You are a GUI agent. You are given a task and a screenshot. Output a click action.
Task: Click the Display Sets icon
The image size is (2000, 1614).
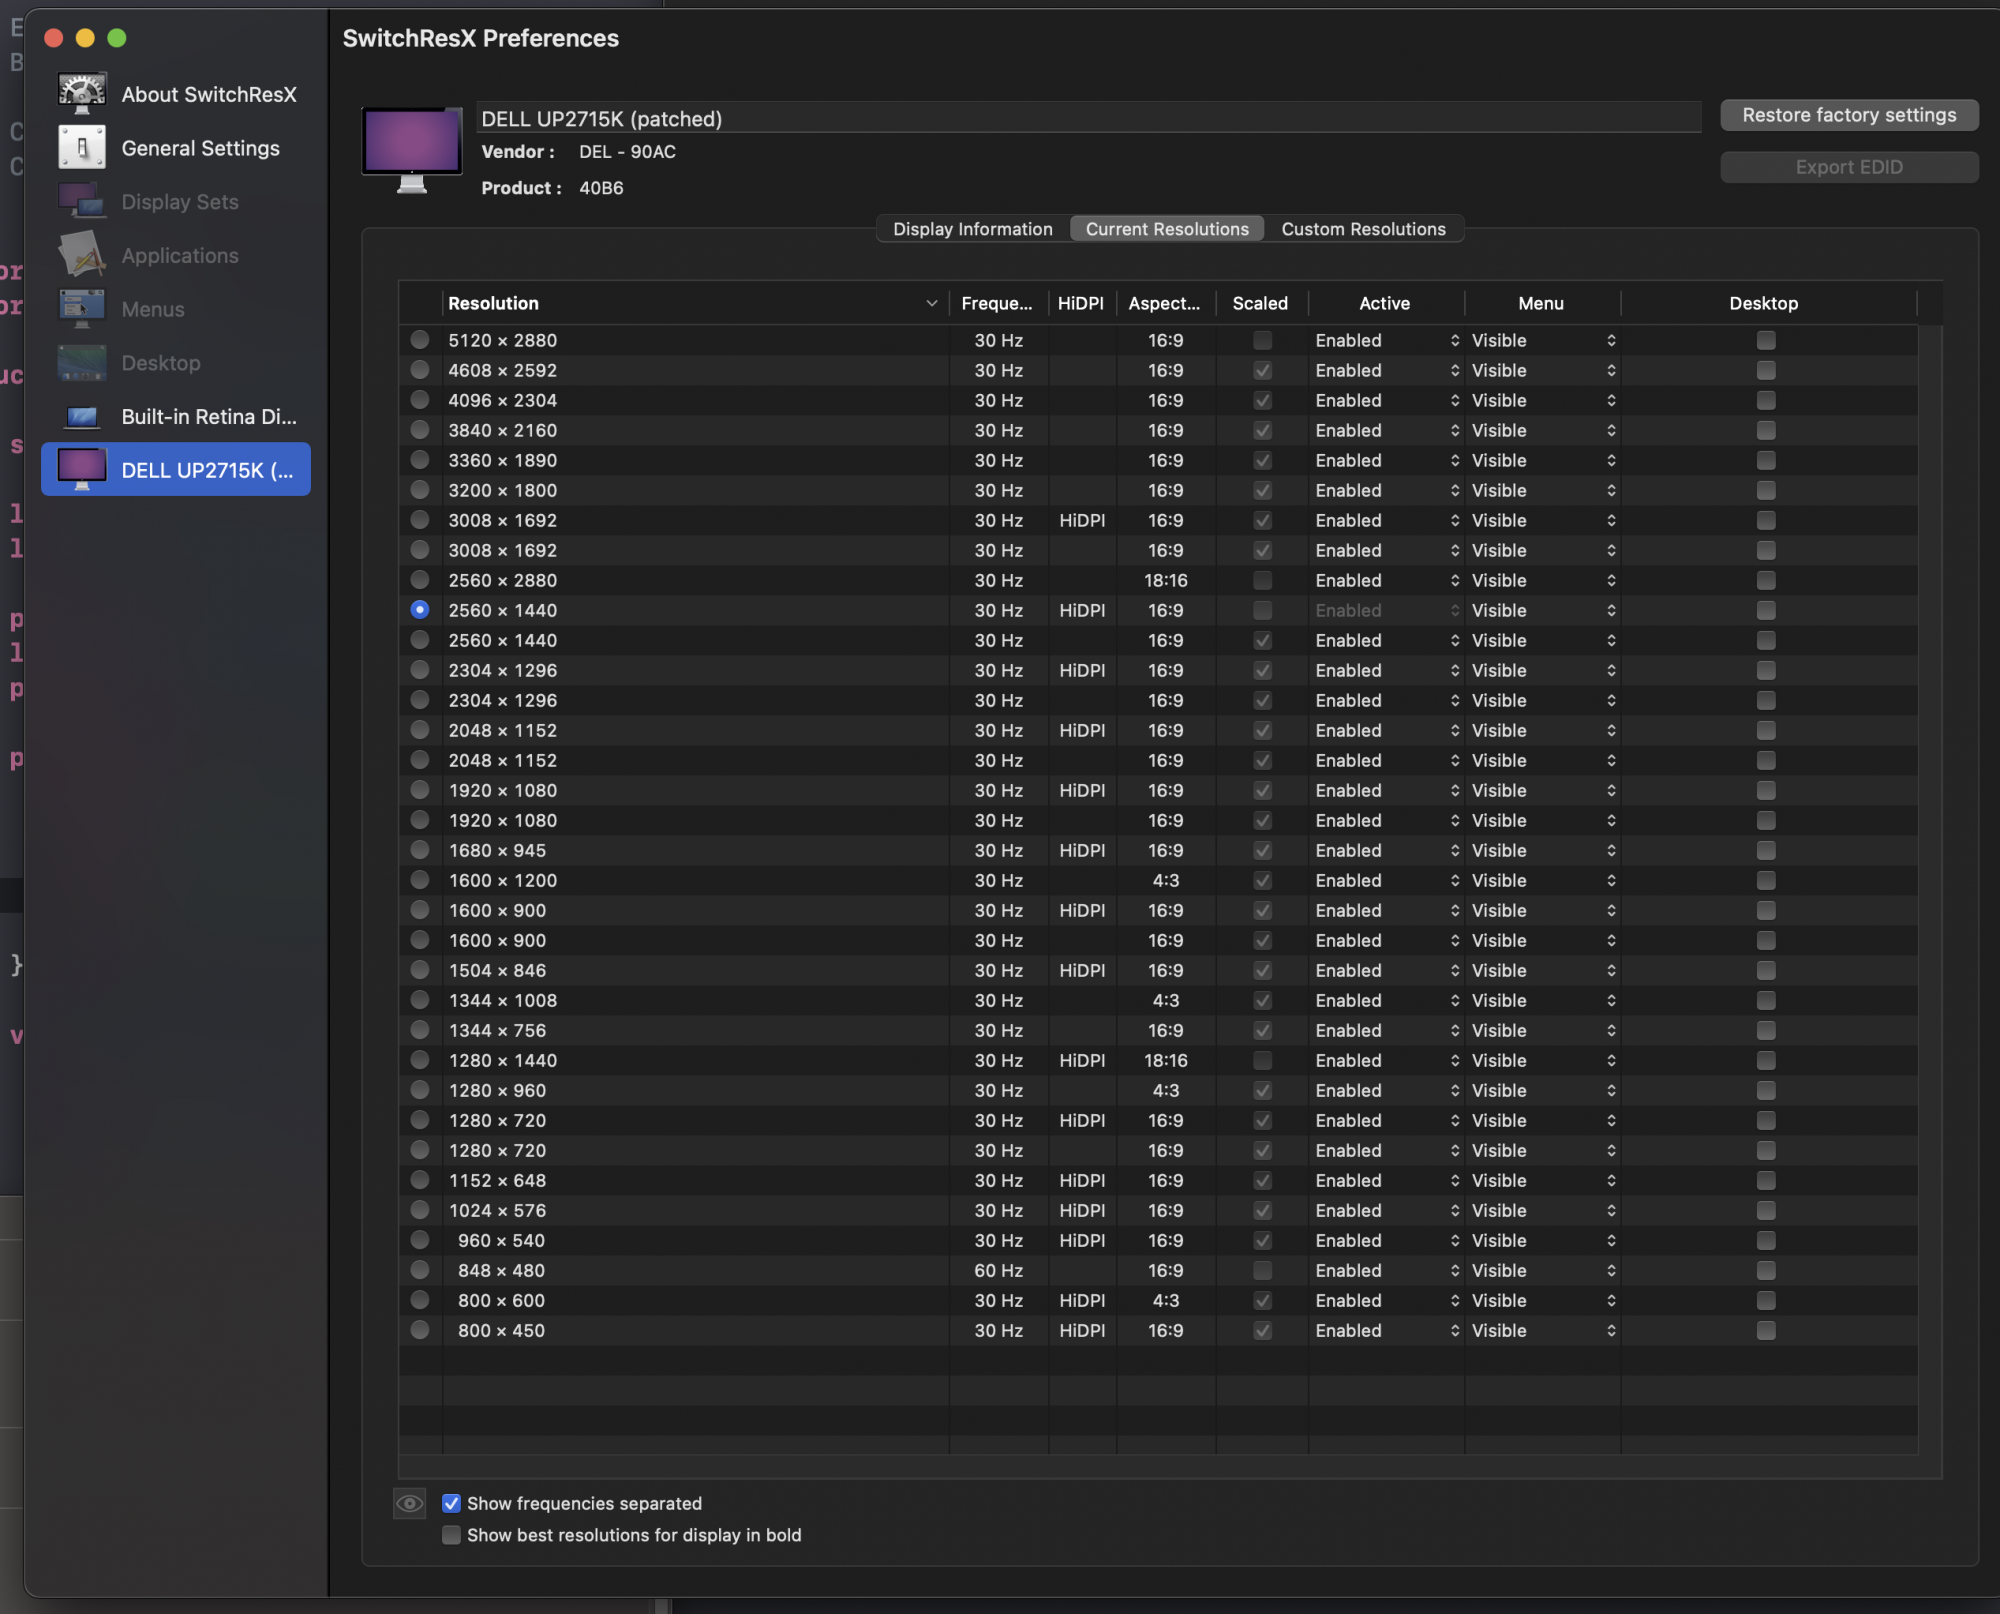click(x=81, y=201)
